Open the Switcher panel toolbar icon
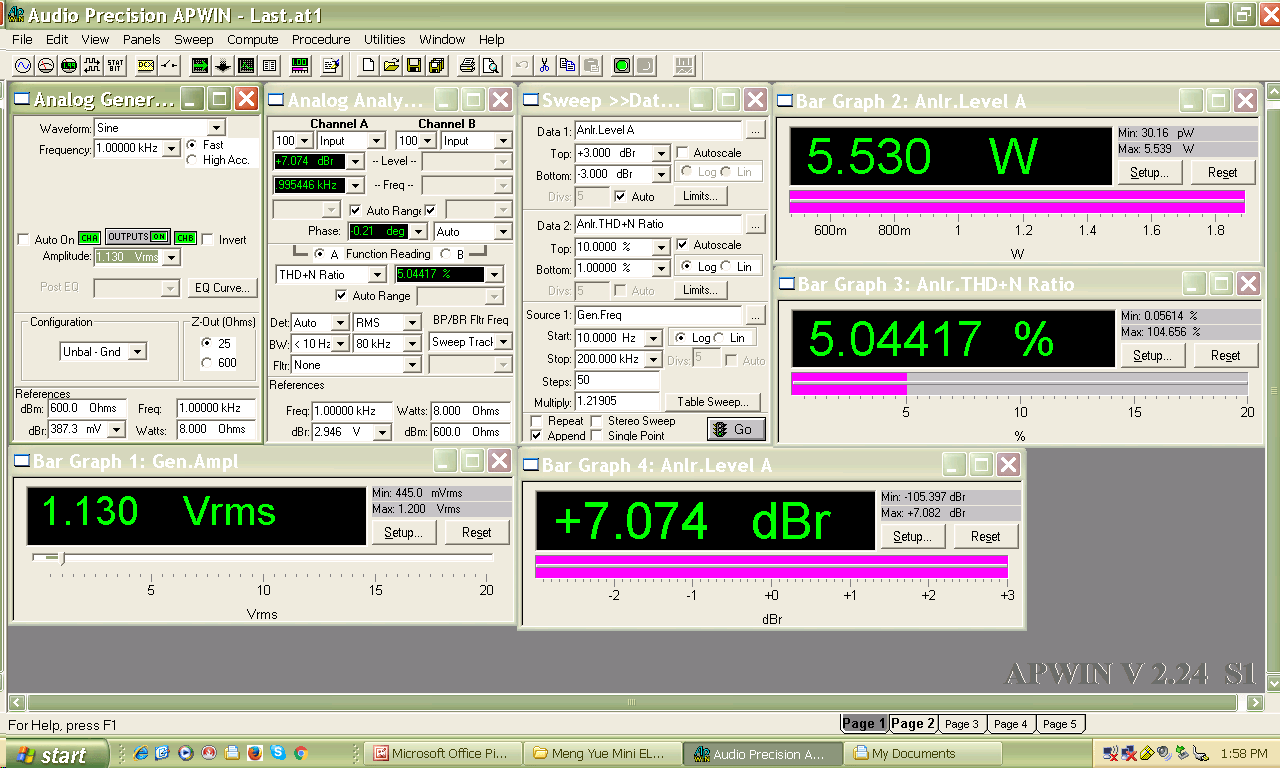1280x768 pixels. pyautogui.click(x=168, y=65)
